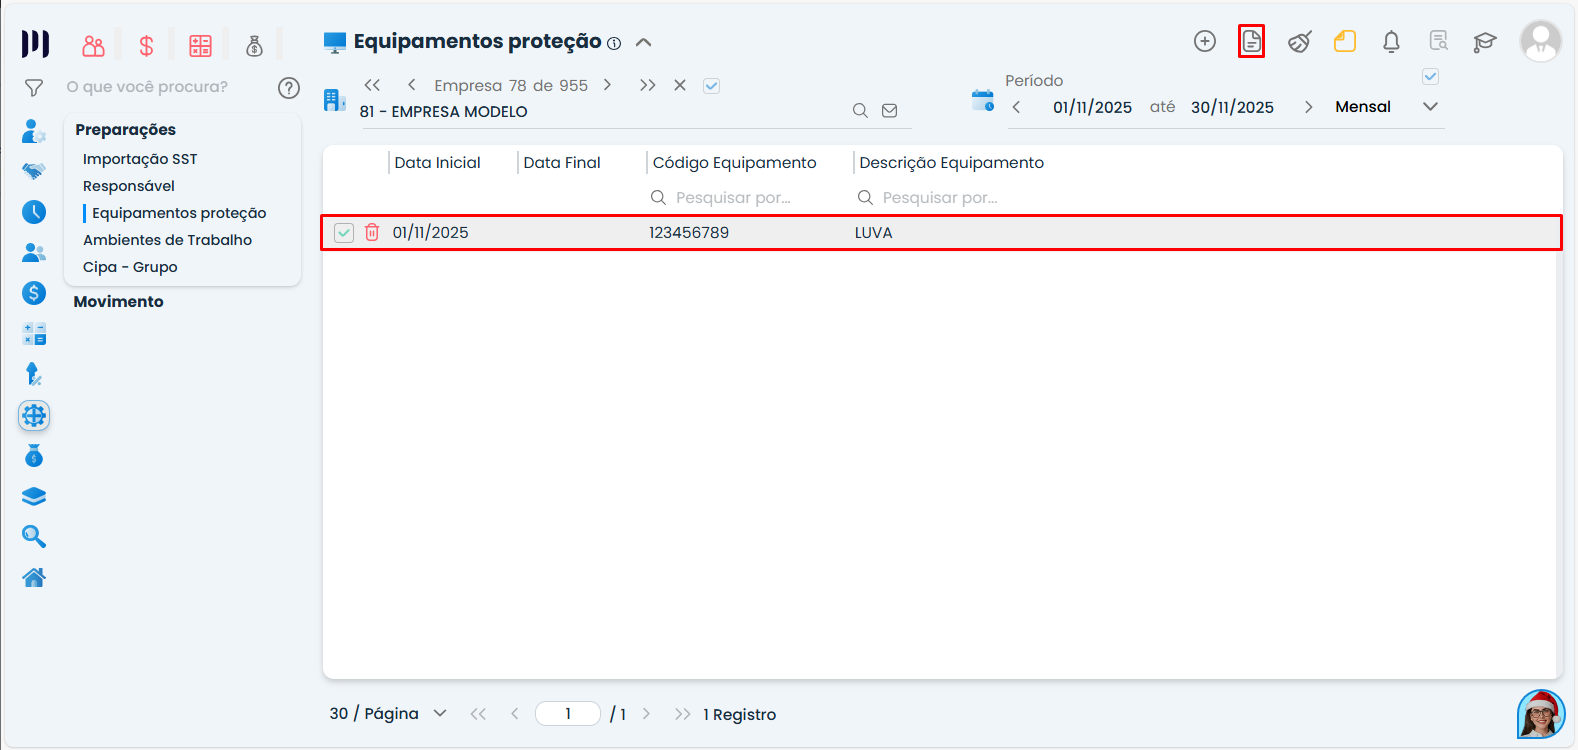This screenshot has height=750, width=1578.
Task: Go to the previous company arrow
Action: pos(412,85)
